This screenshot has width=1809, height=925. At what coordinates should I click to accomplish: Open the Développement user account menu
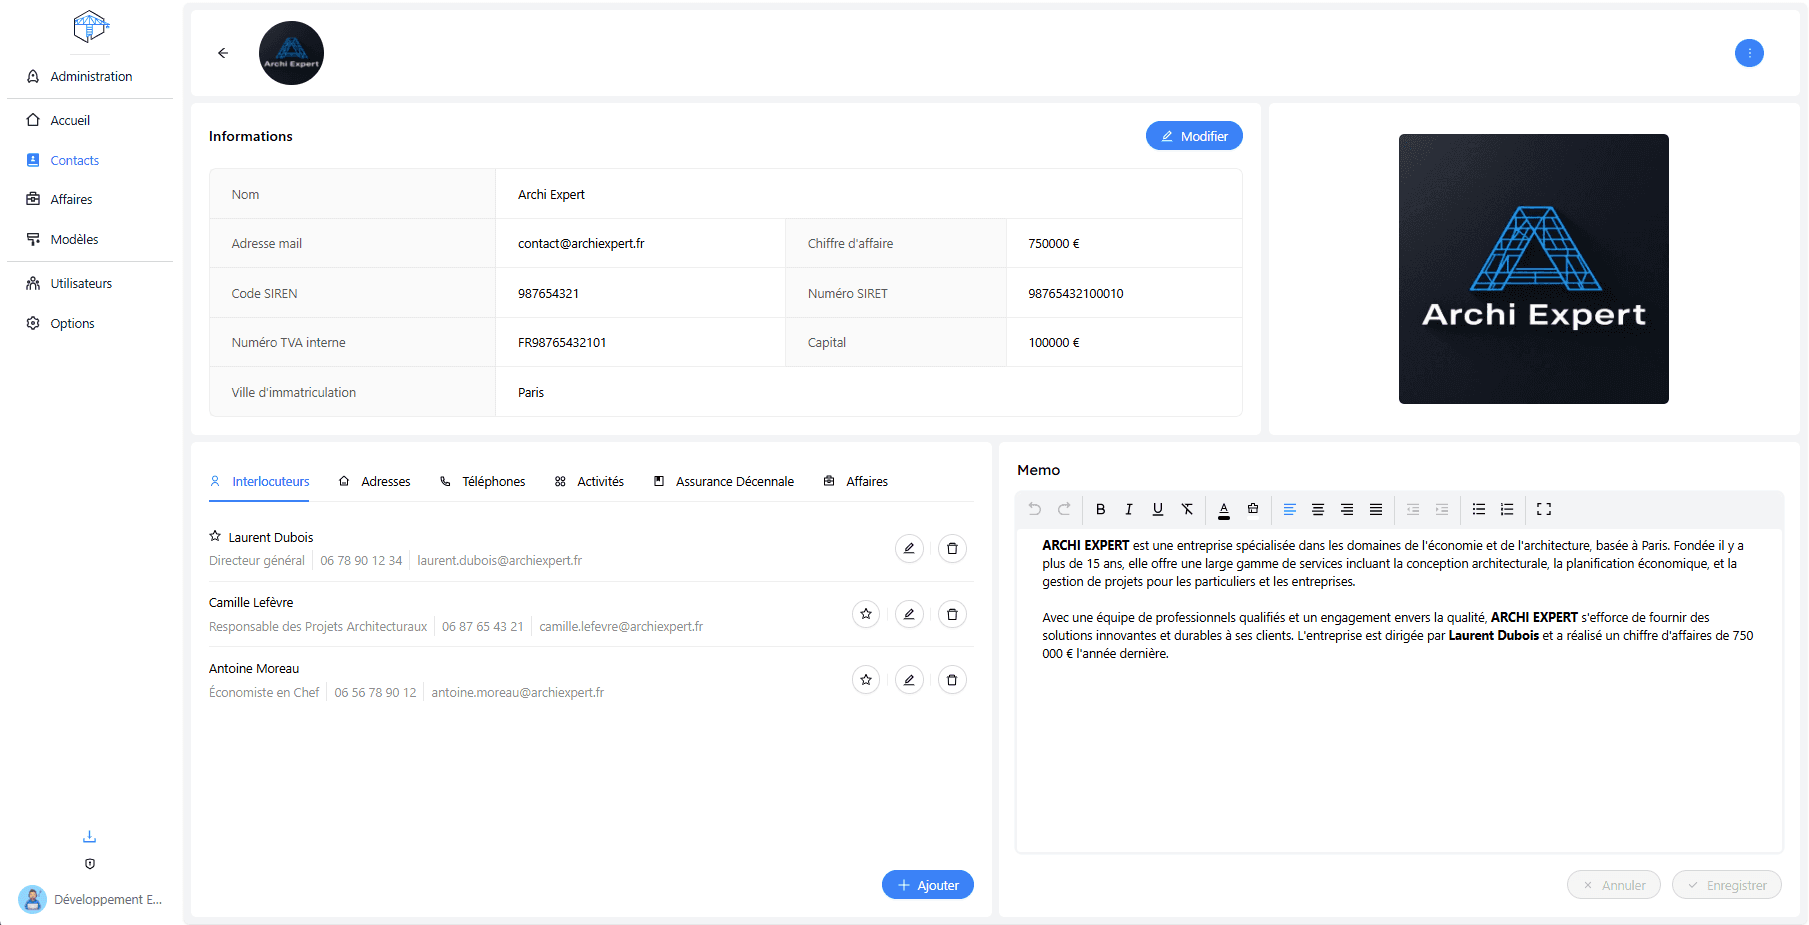[90, 899]
